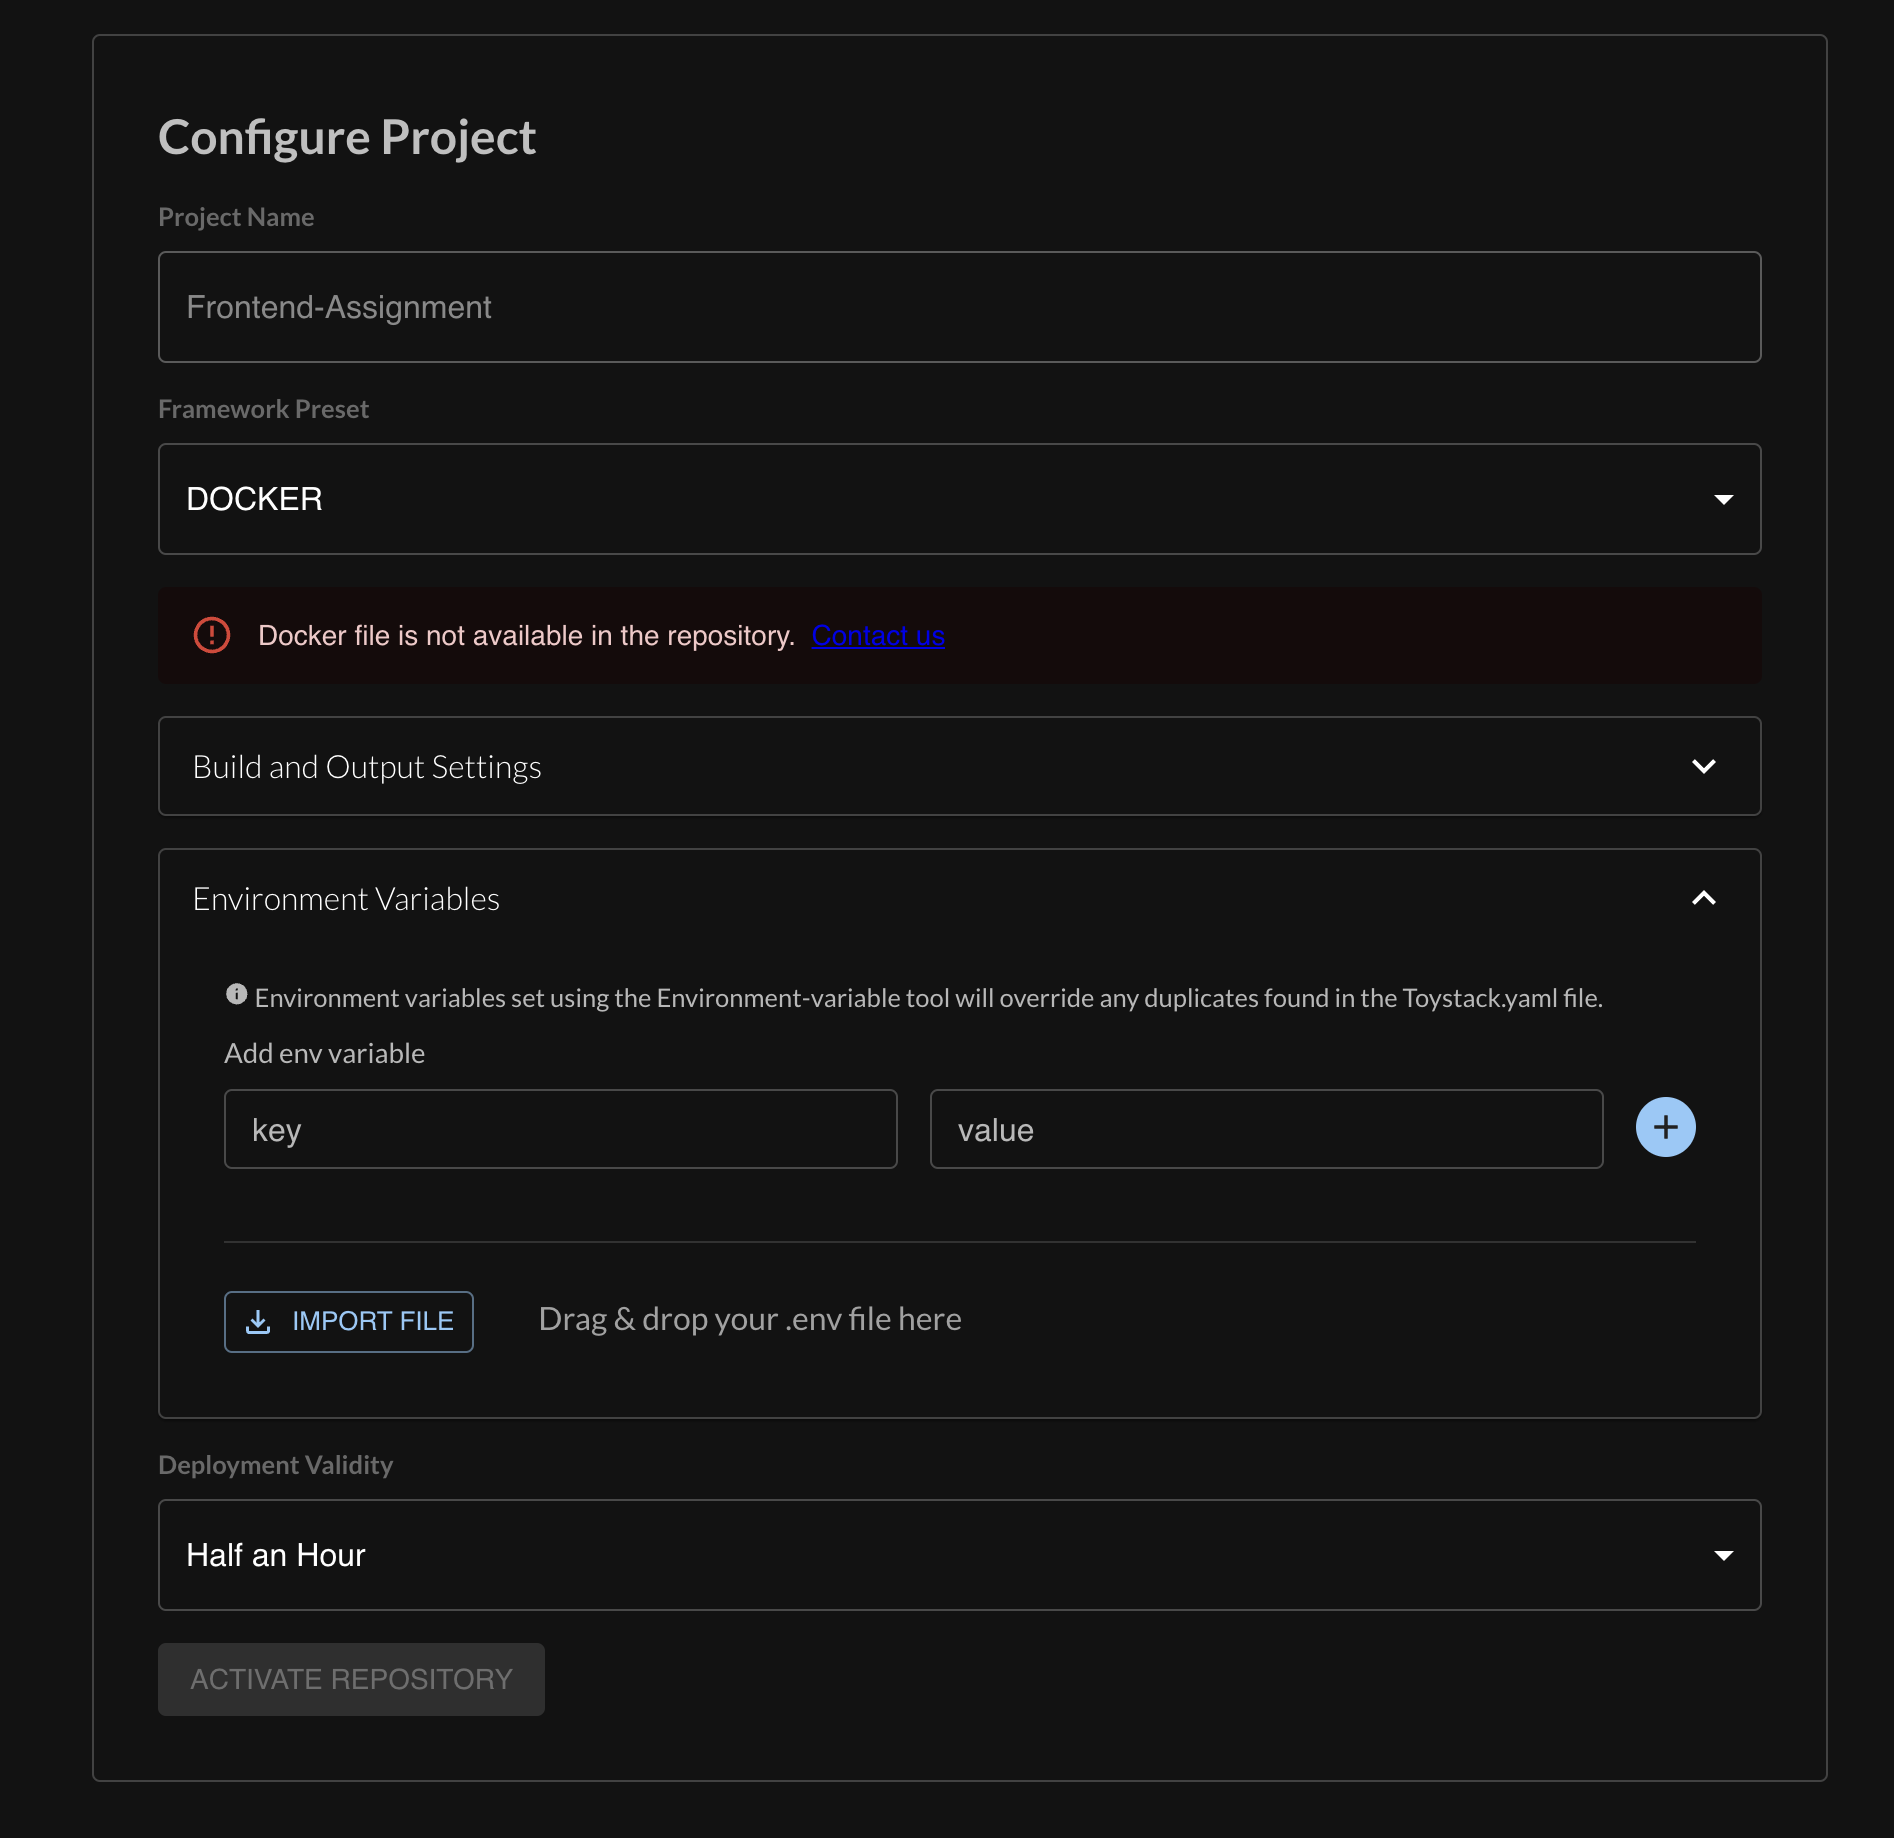Focus the Project Name input field
The width and height of the screenshot is (1894, 1838).
959,307
